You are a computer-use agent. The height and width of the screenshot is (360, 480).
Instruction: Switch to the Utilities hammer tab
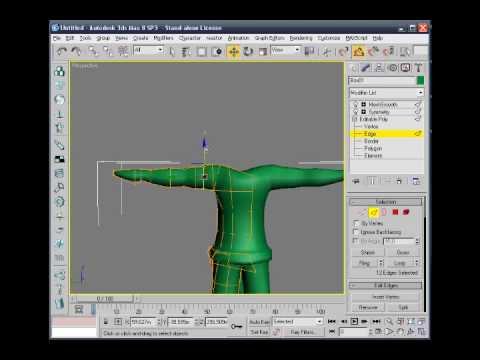(x=418, y=68)
